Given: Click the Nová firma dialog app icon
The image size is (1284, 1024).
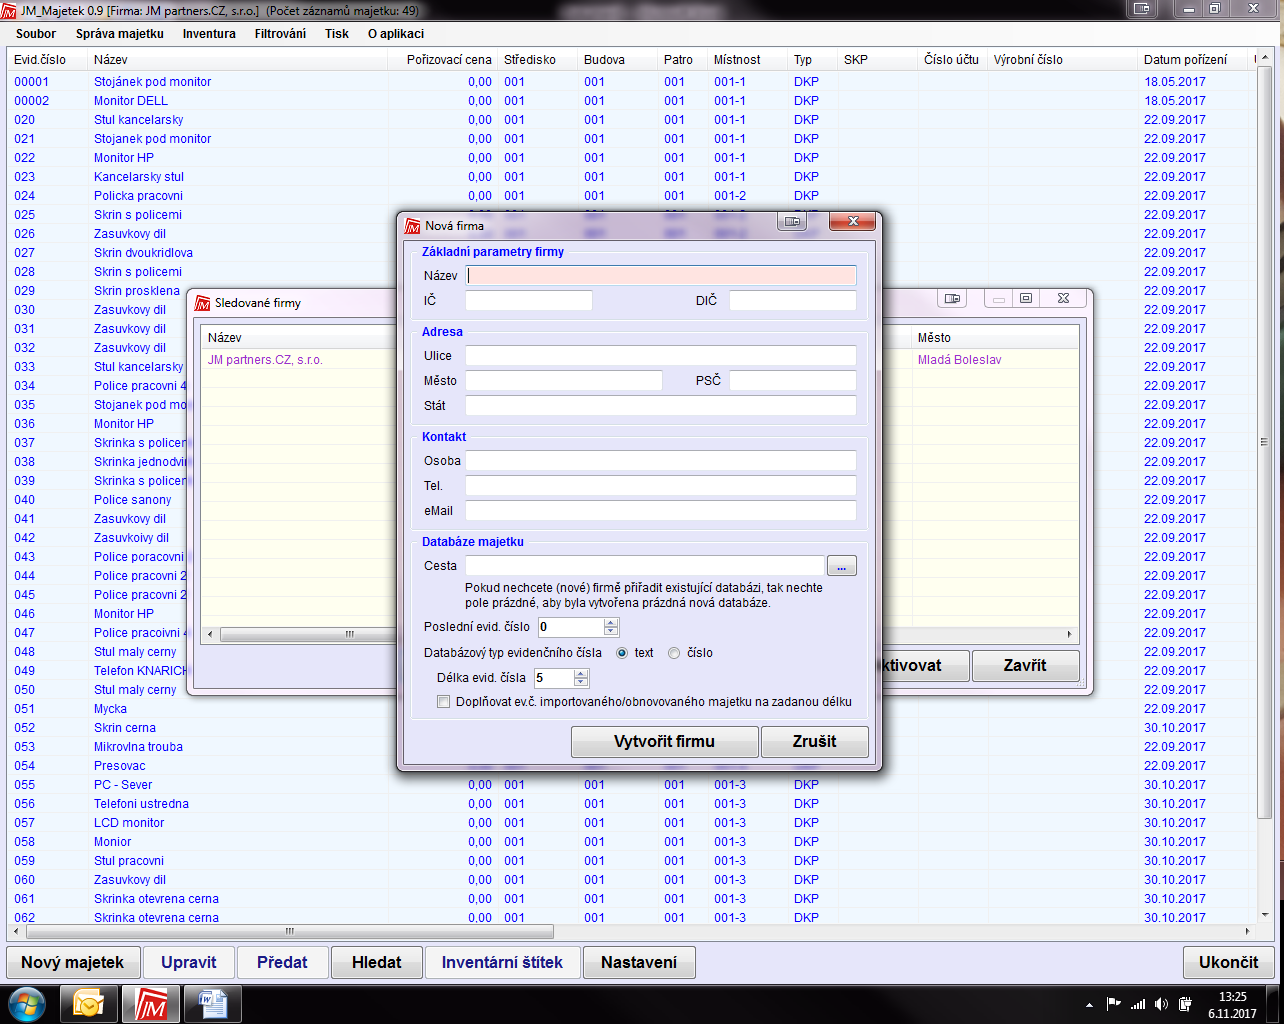Looking at the screenshot, I should [412, 226].
